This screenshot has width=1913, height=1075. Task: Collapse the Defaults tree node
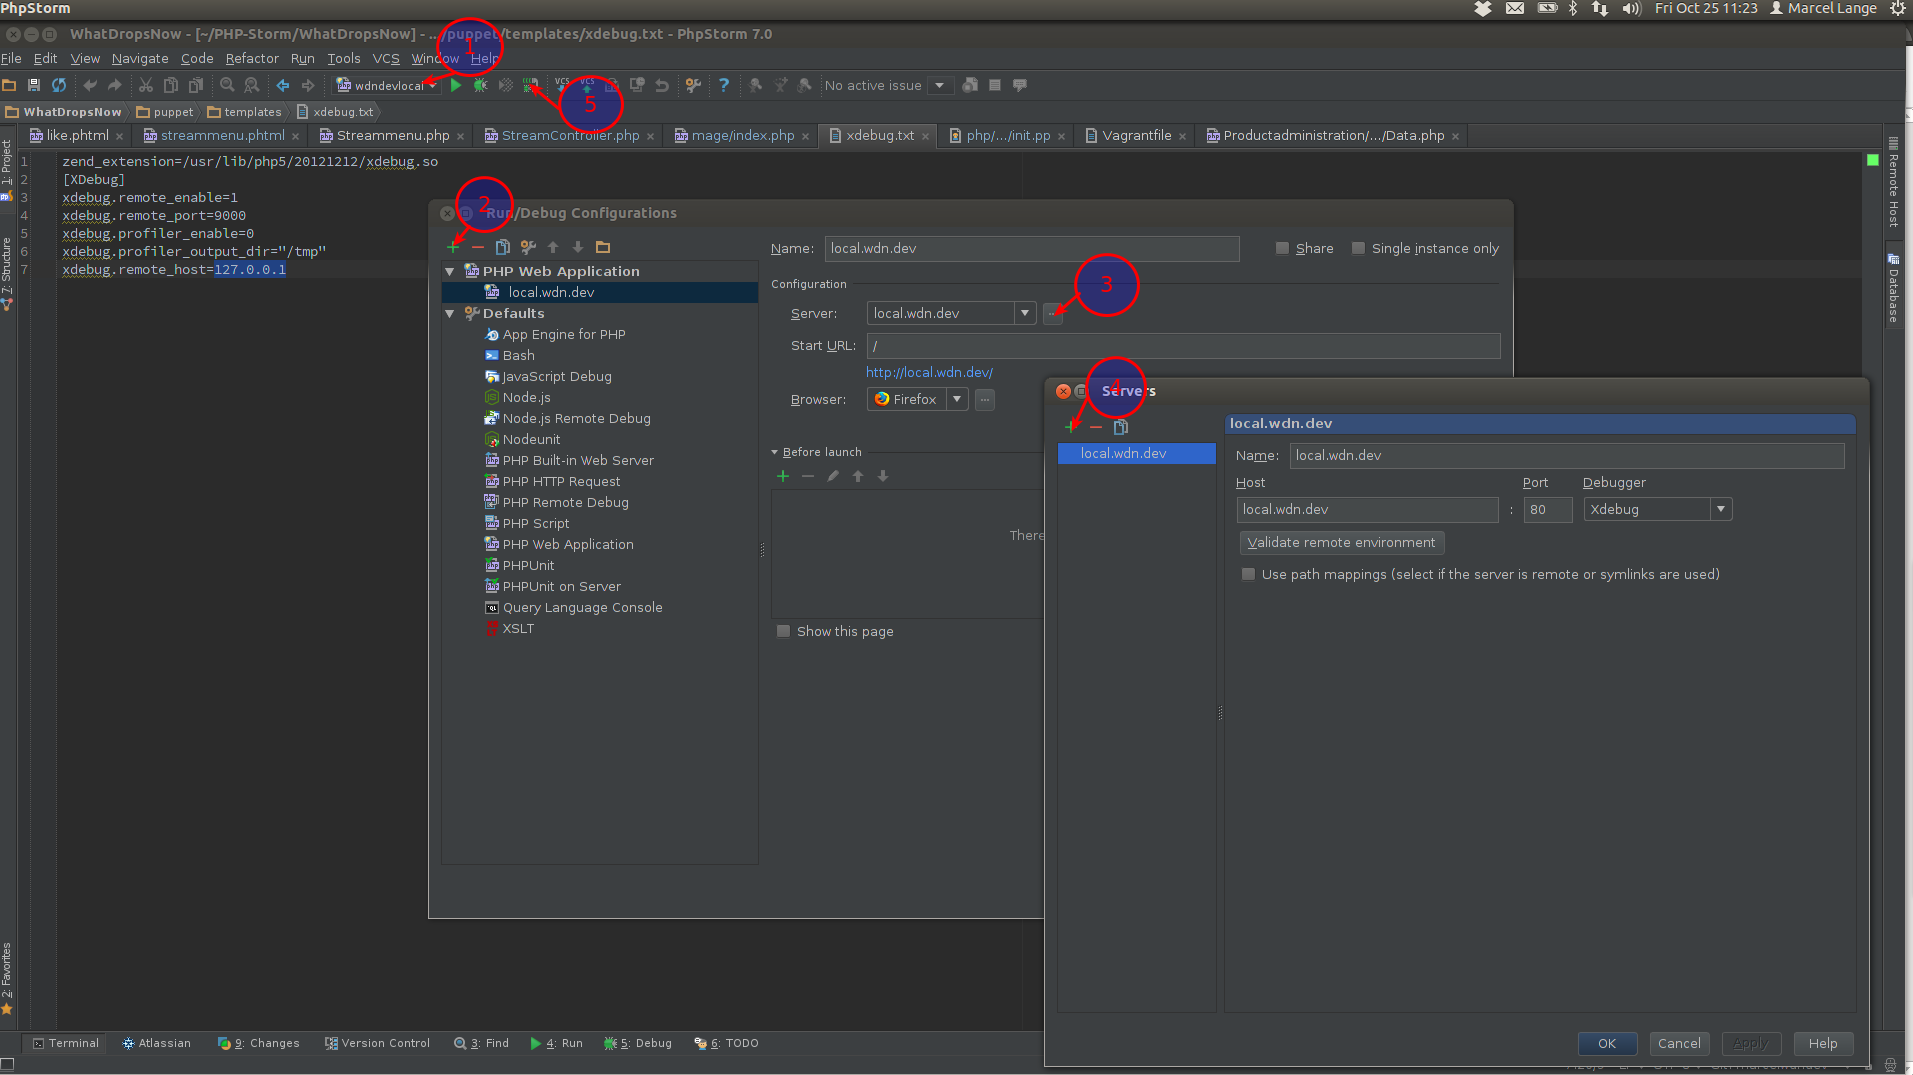450,313
